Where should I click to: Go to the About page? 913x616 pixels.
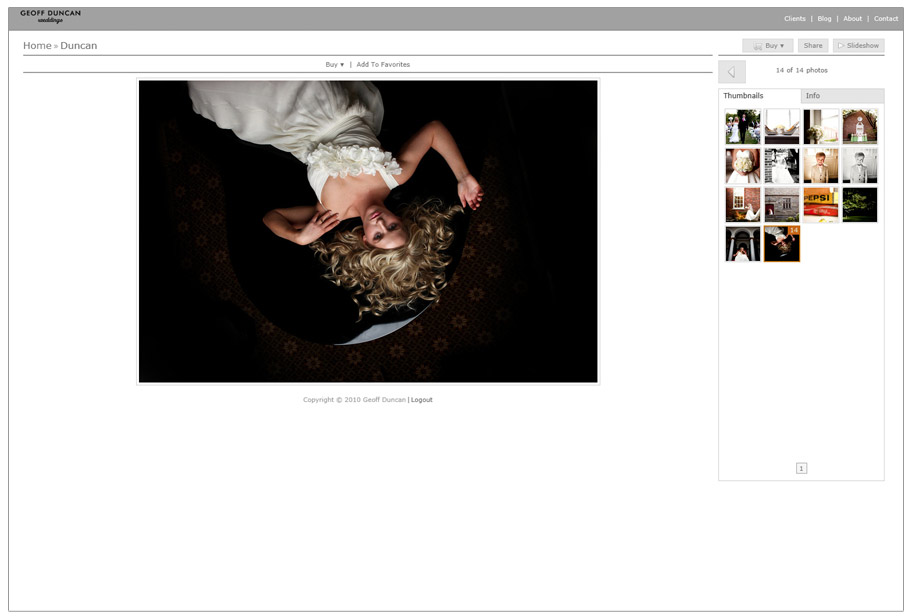tap(852, 19)
